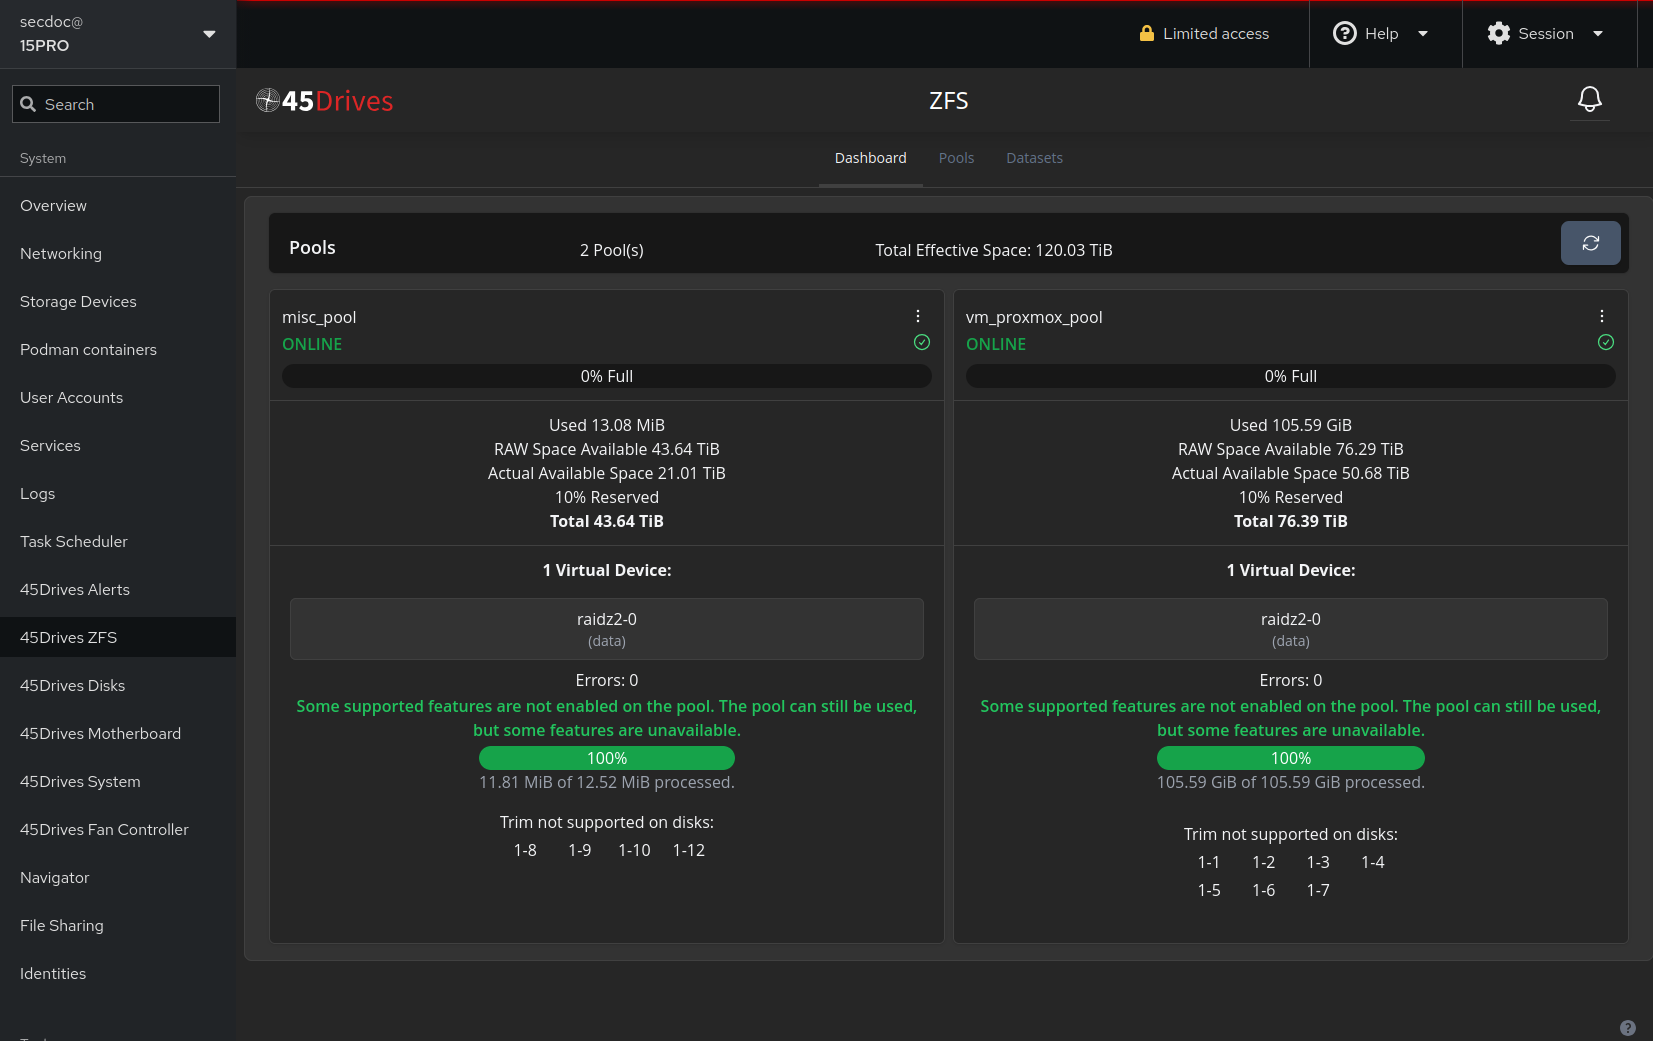1653x1041 pixels.
Task: Open 45Drives Motherboard
Action: pyautogui.click(x=118, y=733)
